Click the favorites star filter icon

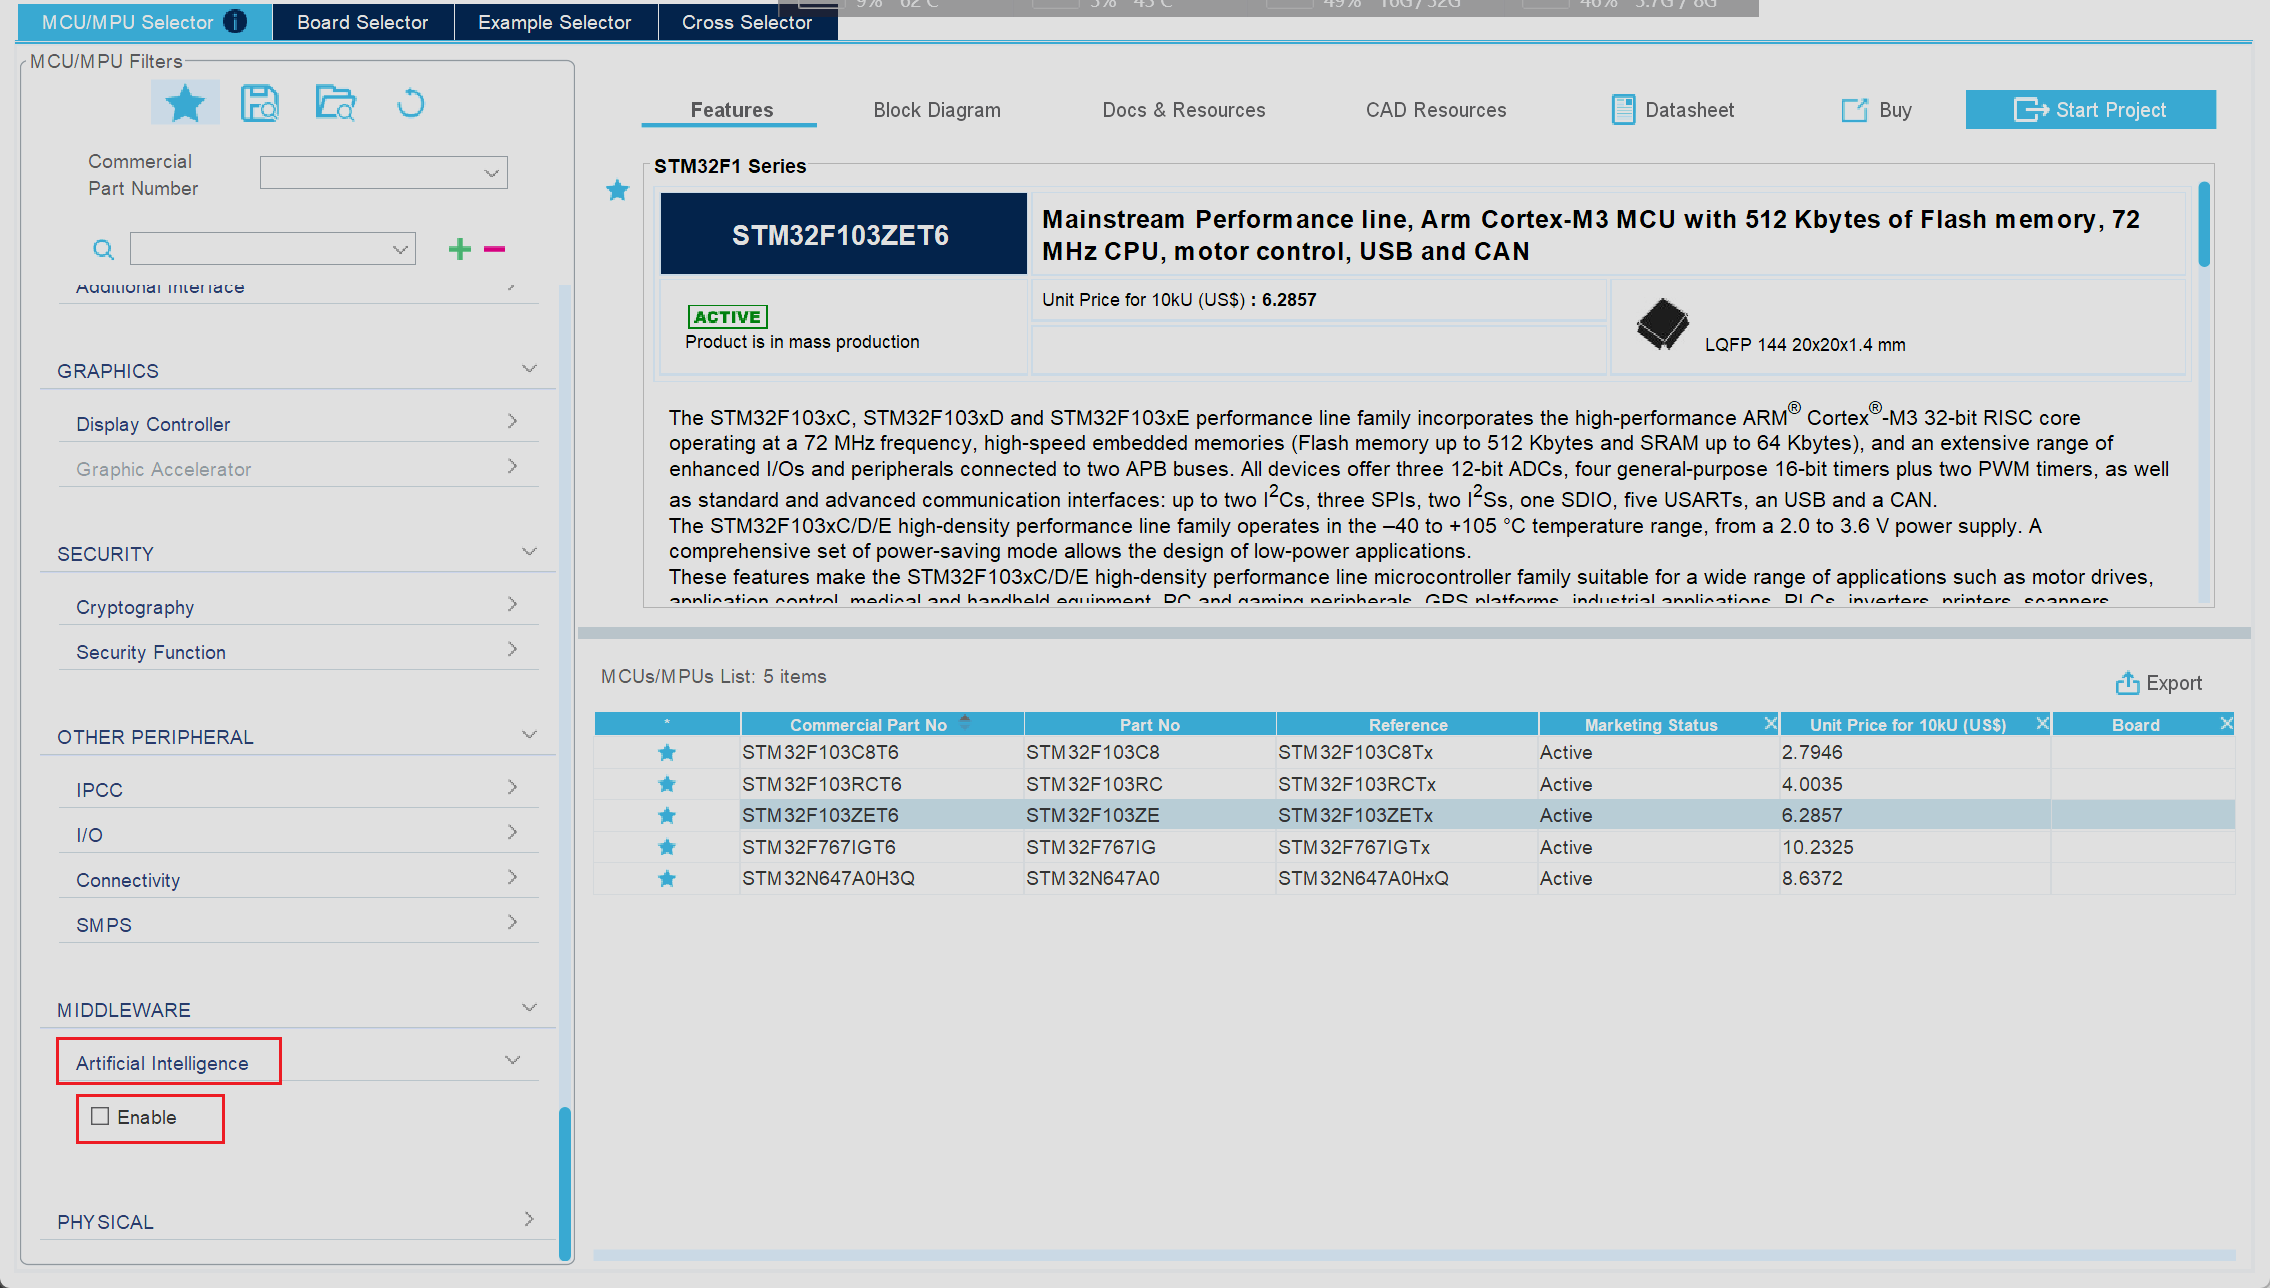(185, 103)
